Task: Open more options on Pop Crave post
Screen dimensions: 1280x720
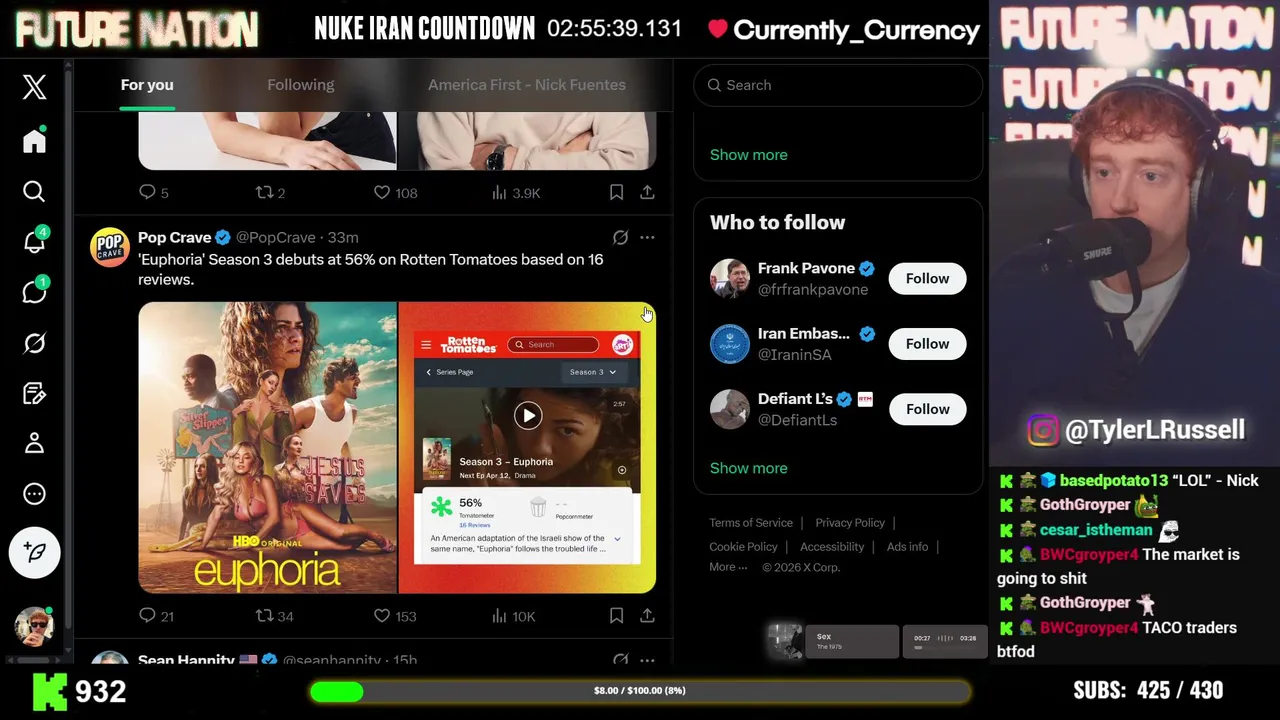Action: tap(647, 238)
